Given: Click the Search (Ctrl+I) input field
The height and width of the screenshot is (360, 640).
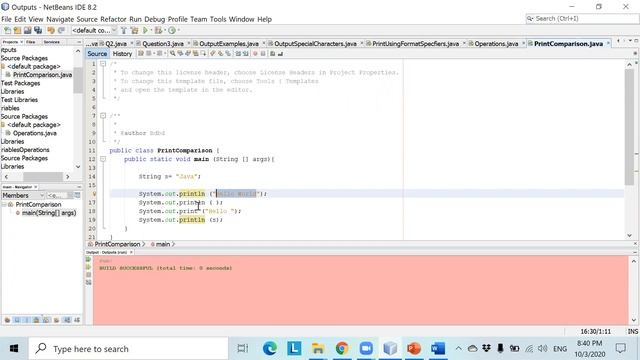Looking at the screenshot, I should (582, 18).
